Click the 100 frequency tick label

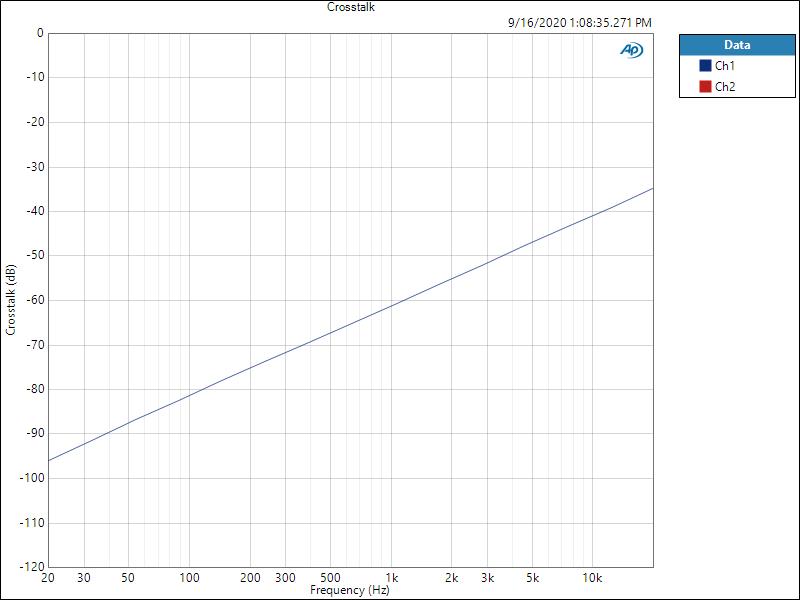point(189,578)
